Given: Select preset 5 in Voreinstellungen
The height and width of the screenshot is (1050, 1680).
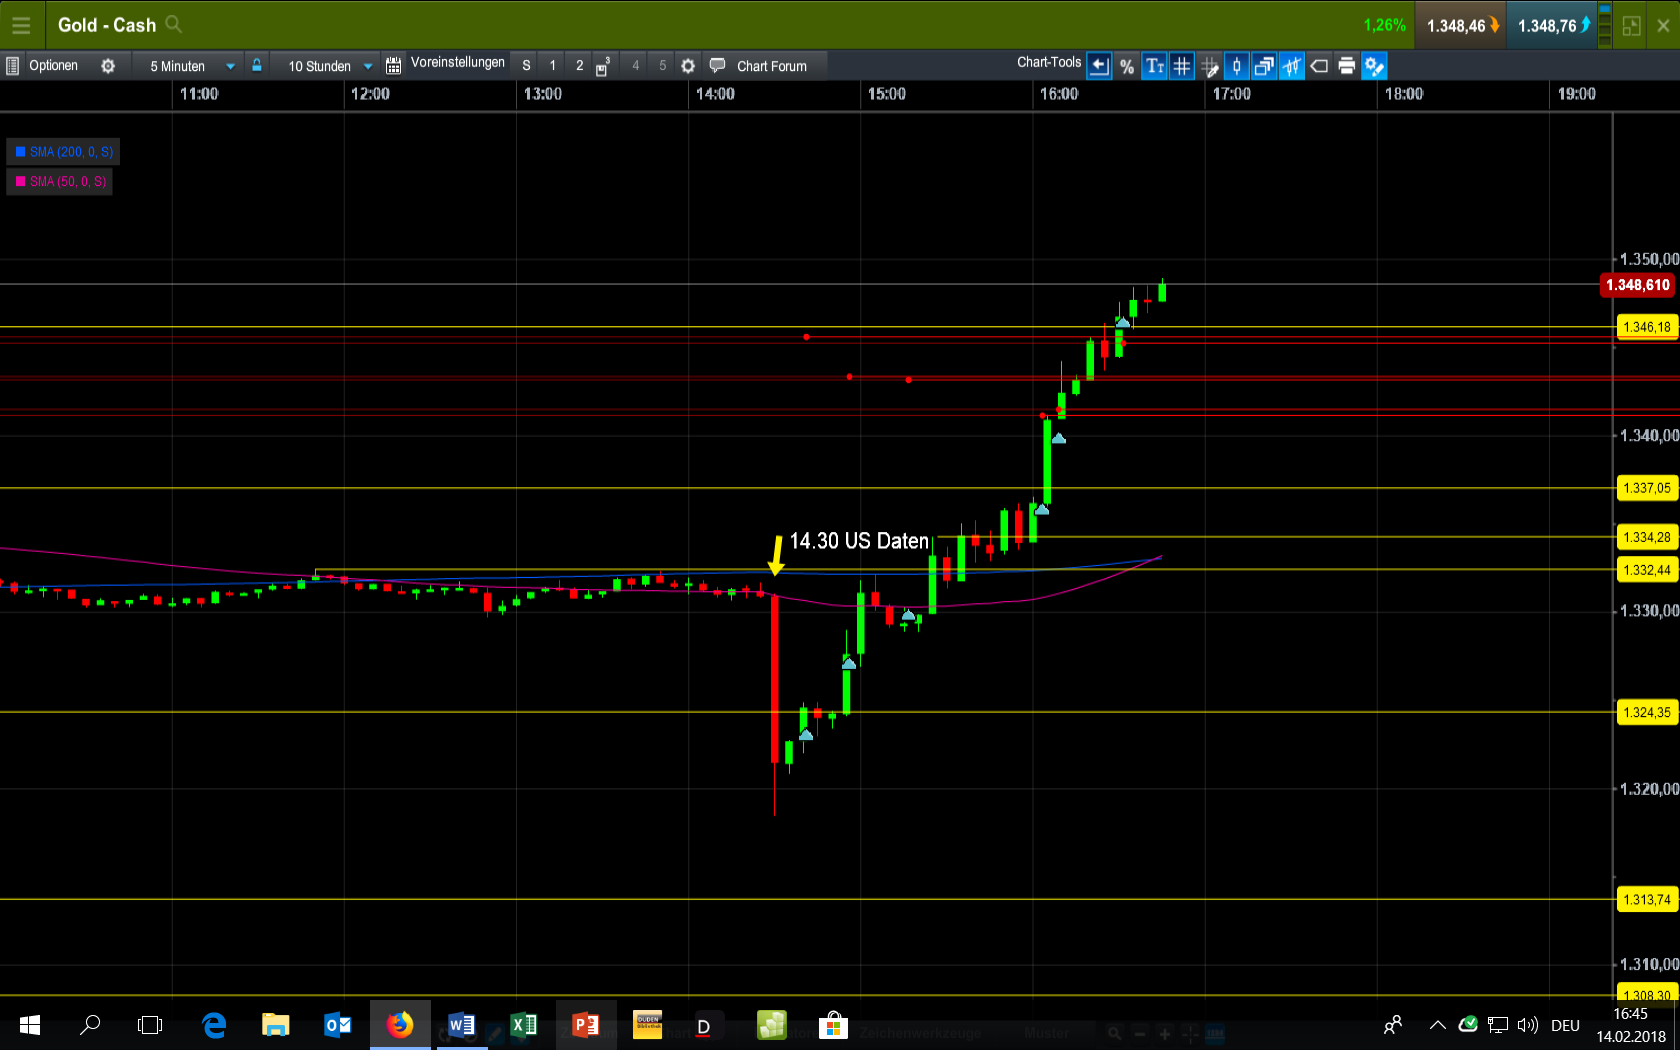Looking at the screenshot, I should click(662, 66).
